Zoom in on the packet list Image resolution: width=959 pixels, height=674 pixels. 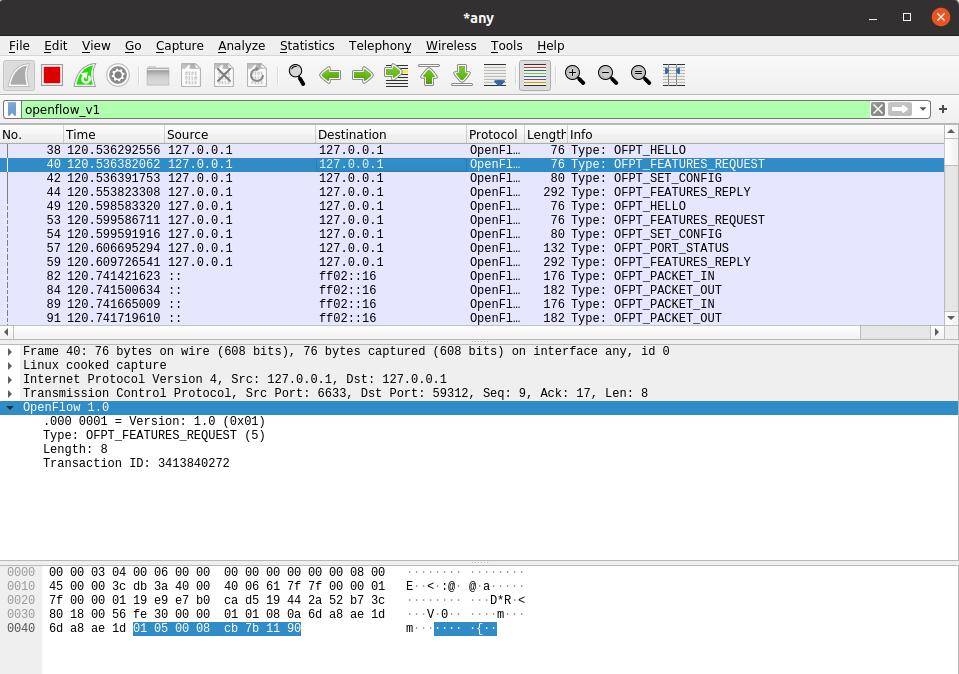[x=573, y=75]
